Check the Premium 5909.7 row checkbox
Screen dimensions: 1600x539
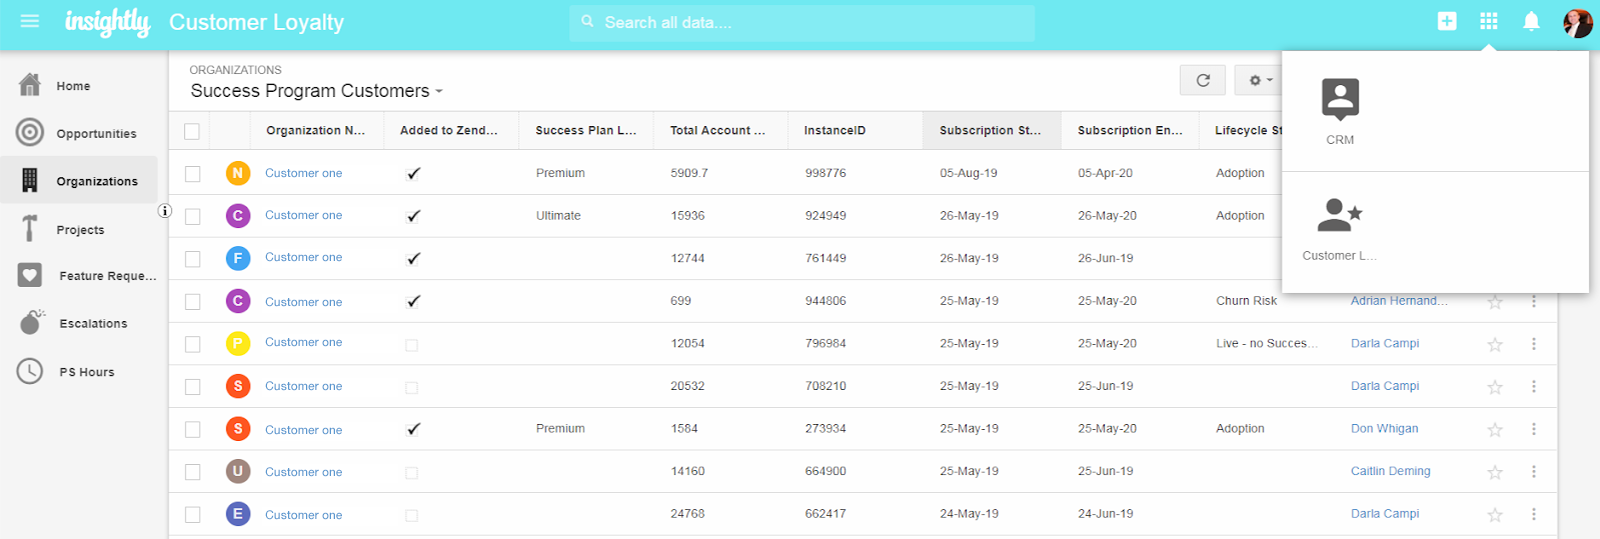tap(193, 174)
